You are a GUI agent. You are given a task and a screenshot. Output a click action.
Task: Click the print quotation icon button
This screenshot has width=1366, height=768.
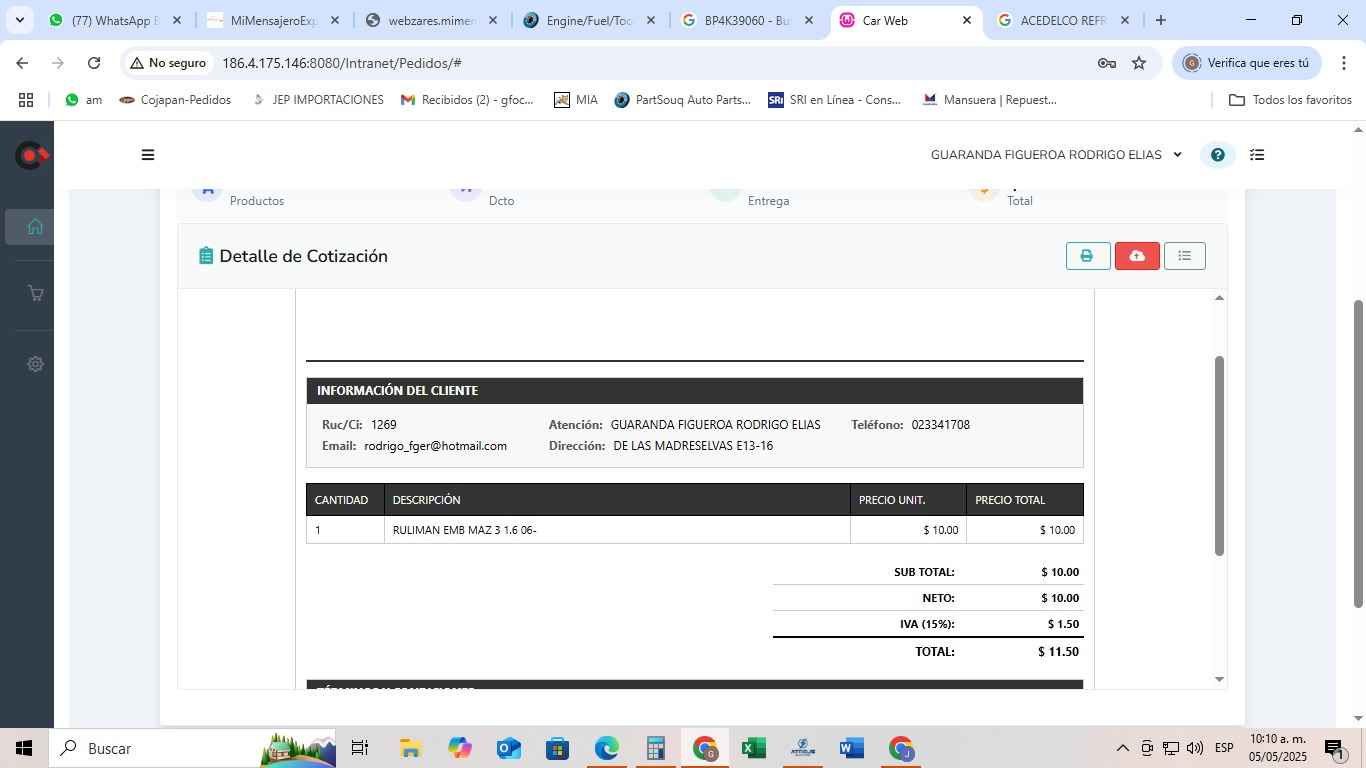point(1087,256)
